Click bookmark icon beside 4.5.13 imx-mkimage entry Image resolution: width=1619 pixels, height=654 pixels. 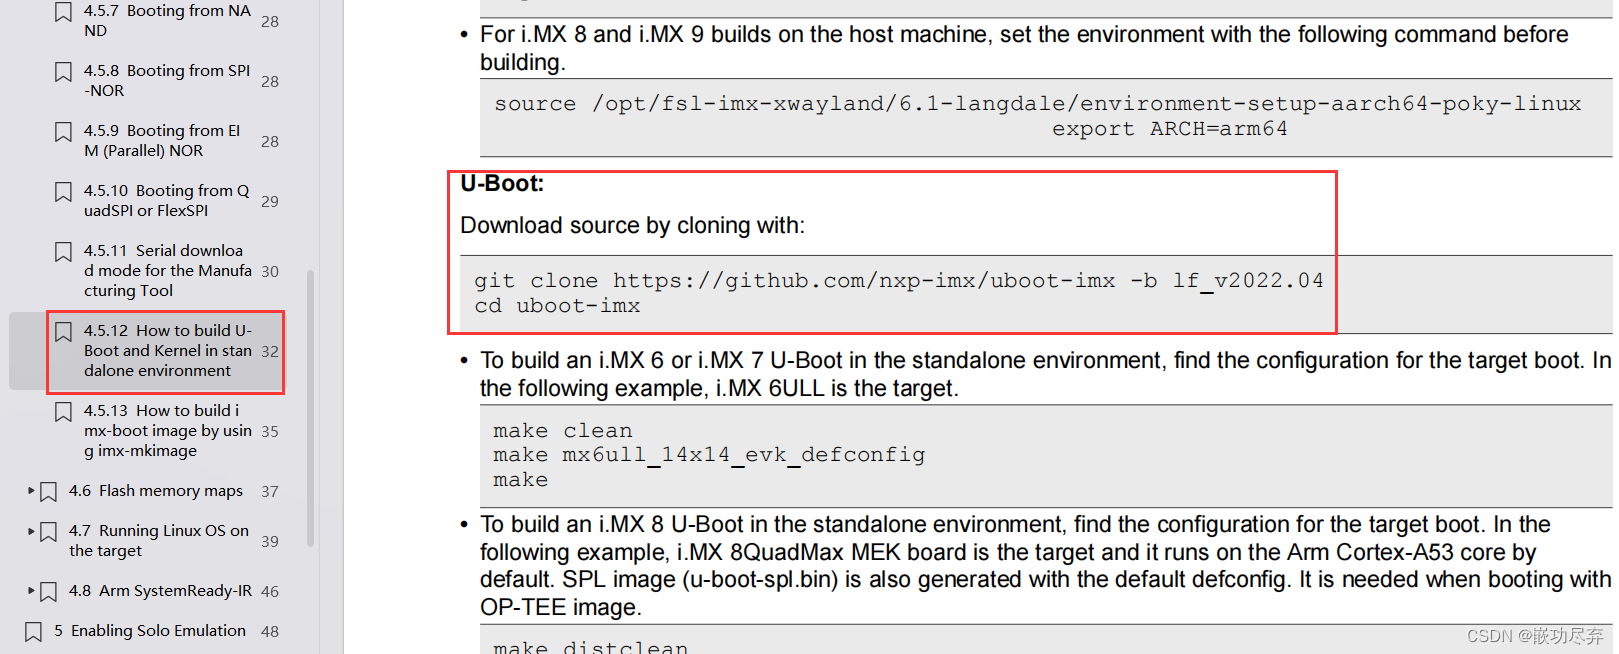coord(62,412)
